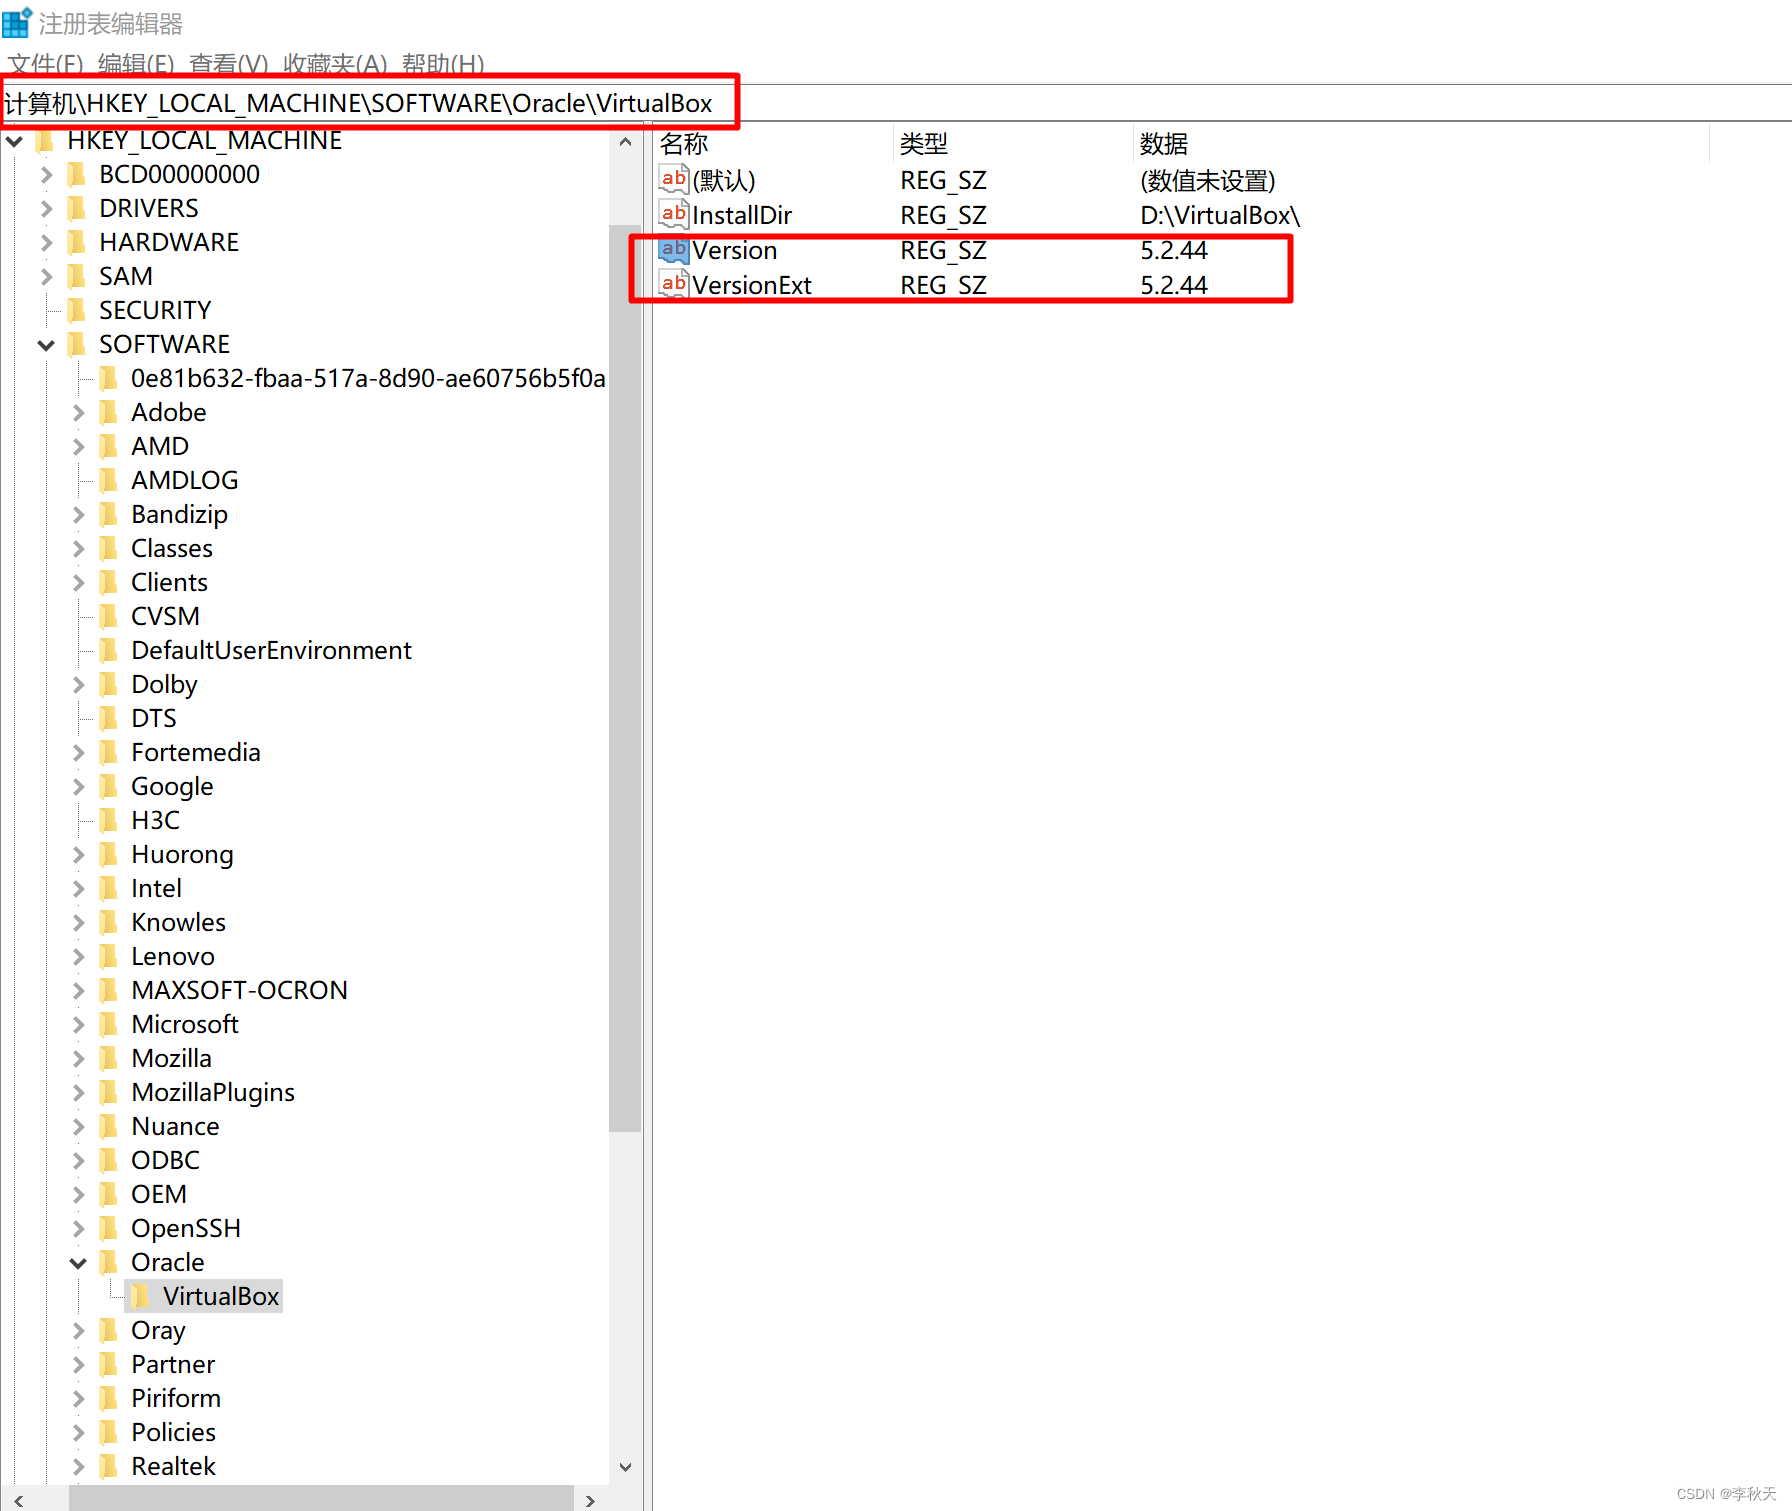Select the Piriform key
Viewport: 1792px width, 1511px height.
pyautogui.click(x=176, y=1399)
